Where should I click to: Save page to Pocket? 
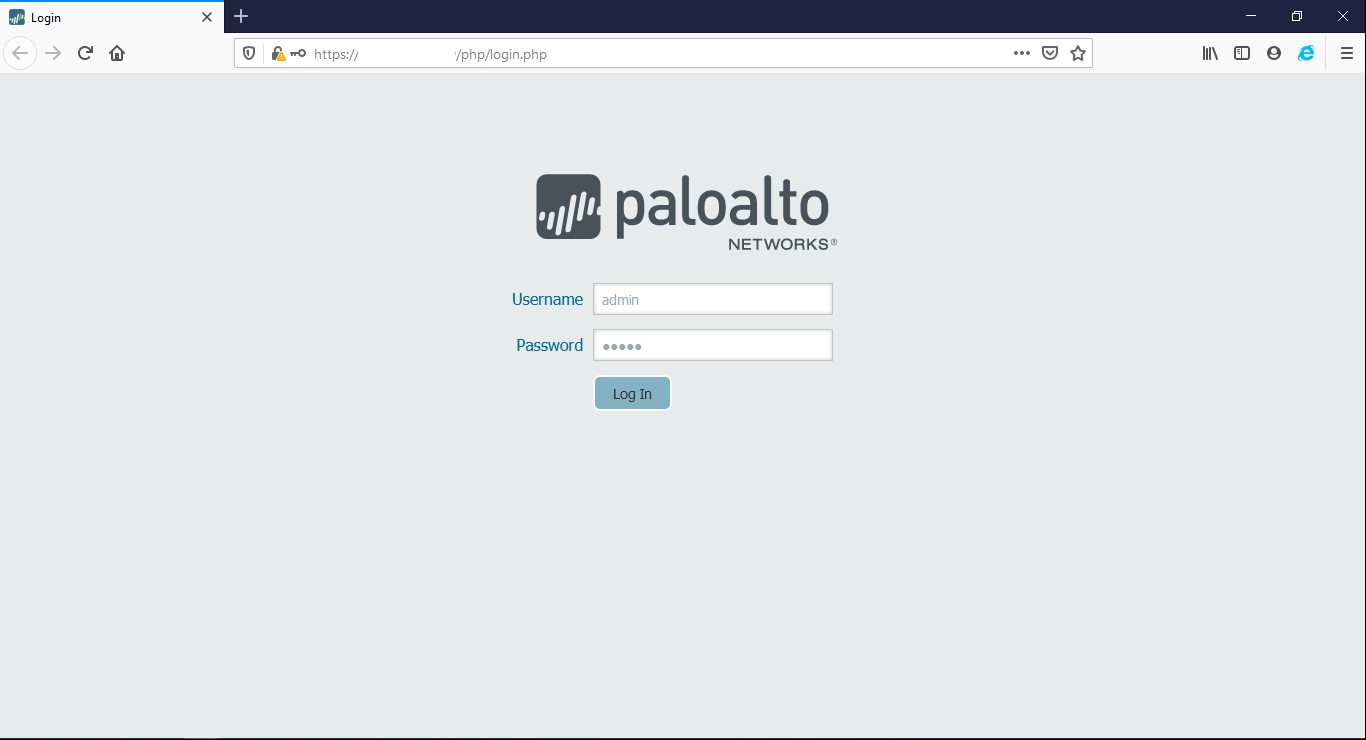(1050, 54)
